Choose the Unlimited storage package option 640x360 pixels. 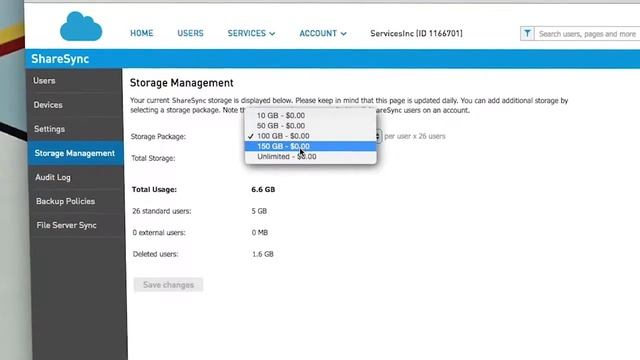click(x=310, y=156)
